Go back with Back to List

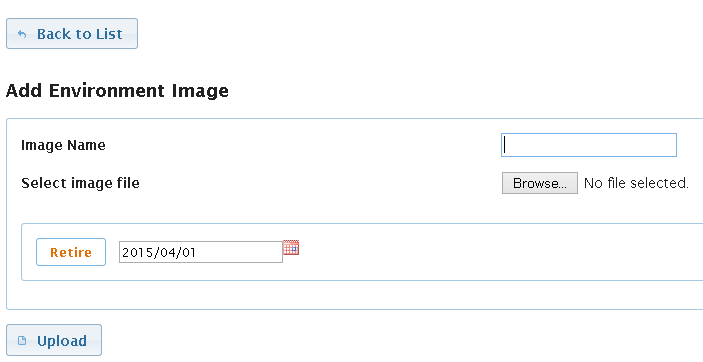point(72,34)
